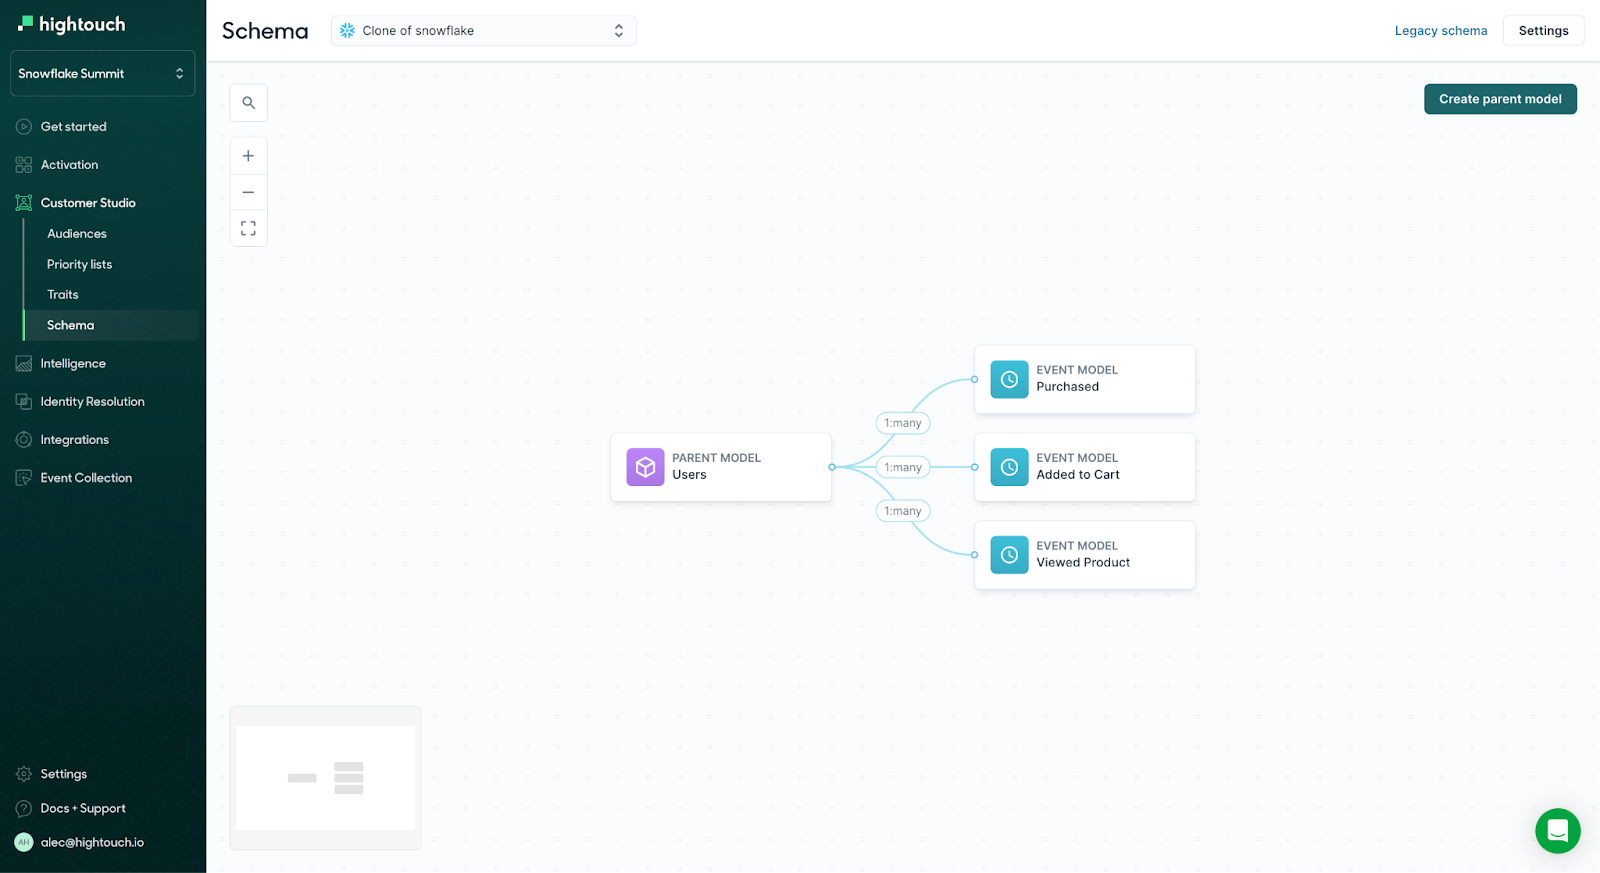Click the fit-to-view canvas icon
Viewport: 1600px width, 873px height.
pos(248,228)
